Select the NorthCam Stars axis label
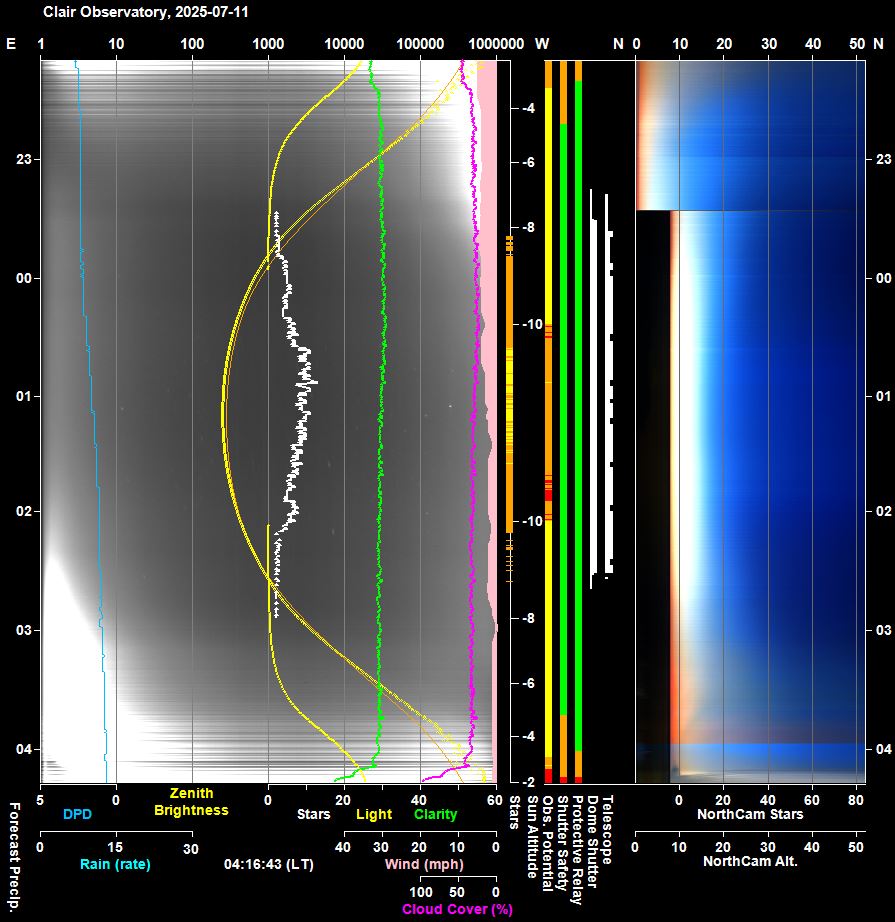The image size is (895, 922). (x=748, y=815)
